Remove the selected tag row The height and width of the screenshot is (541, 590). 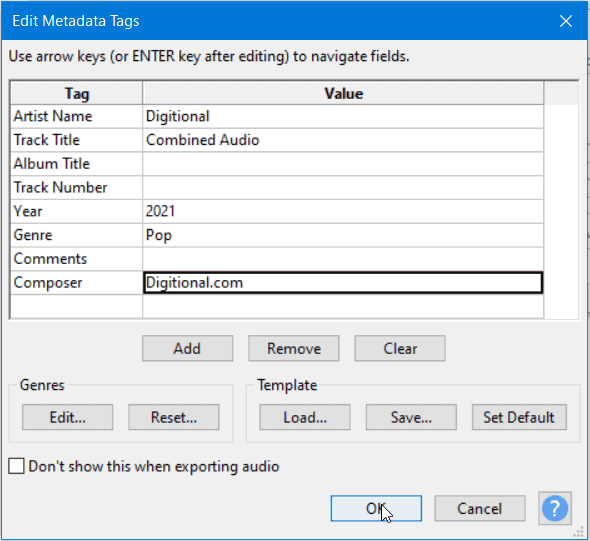293,348
